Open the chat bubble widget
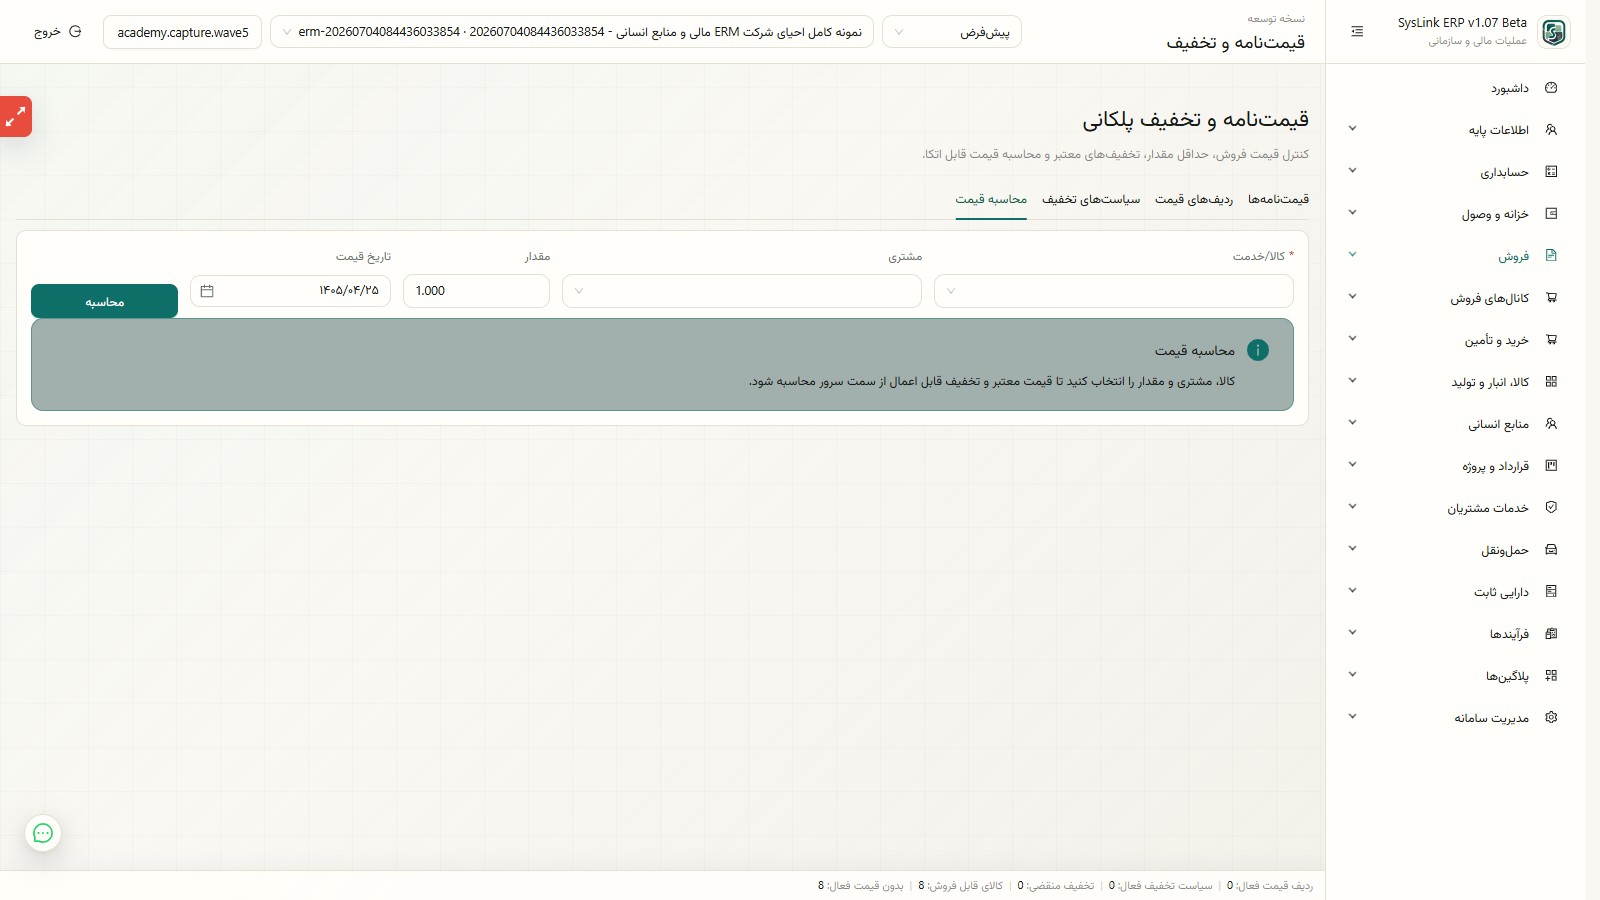The height and width of the screenshot is (900, 1600). pyautogui.click(x=43, y=833)
